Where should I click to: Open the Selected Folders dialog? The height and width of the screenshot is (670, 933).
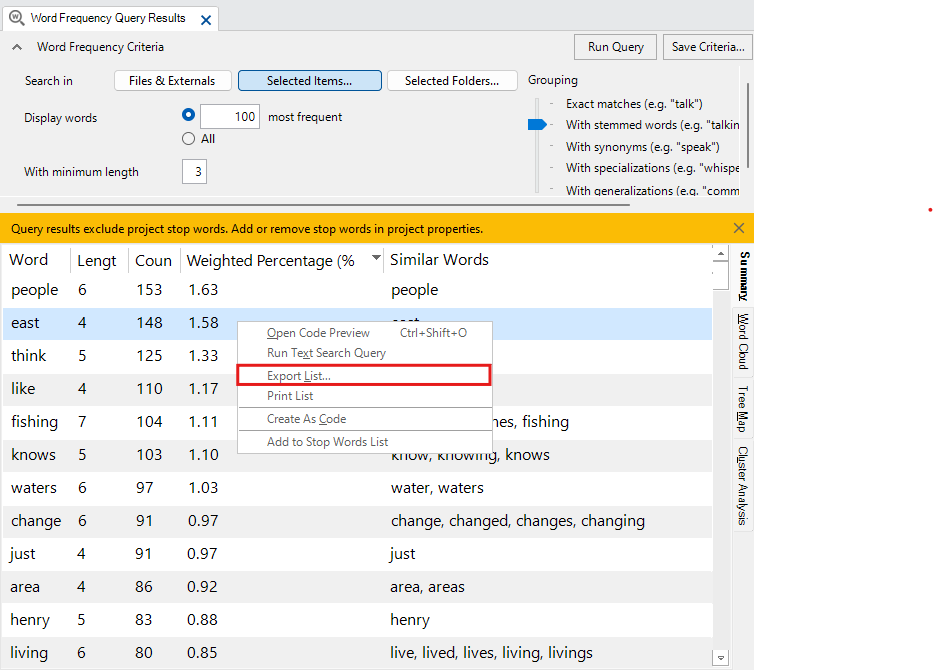(452, 81)
